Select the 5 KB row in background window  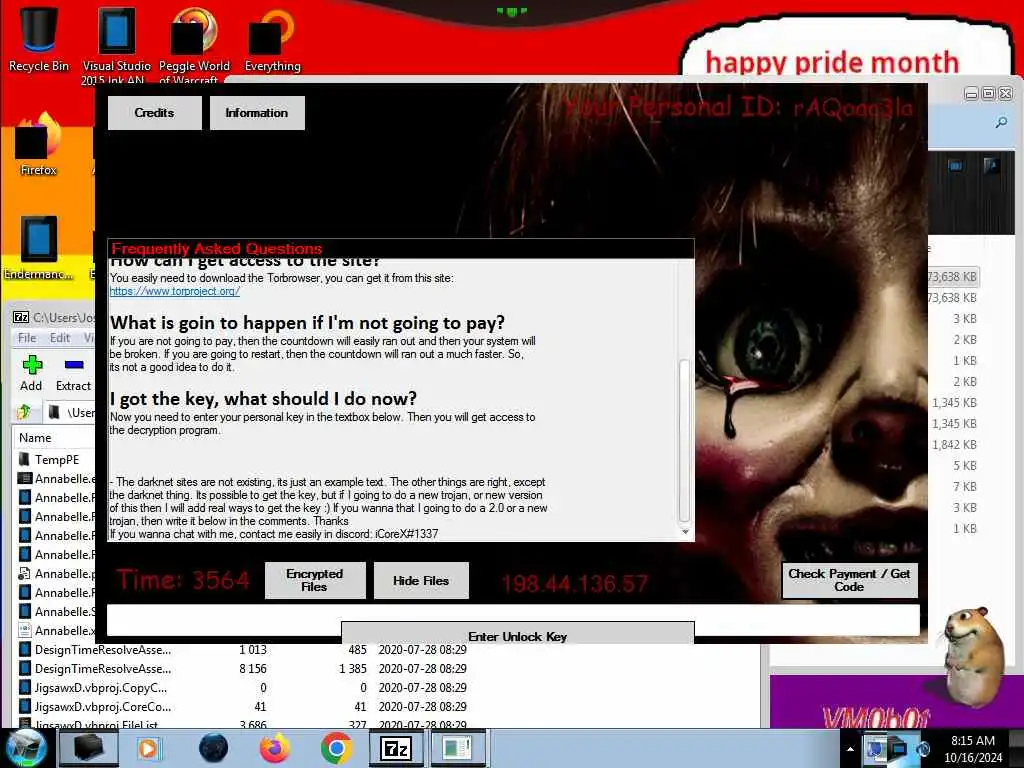coord(965,466)
